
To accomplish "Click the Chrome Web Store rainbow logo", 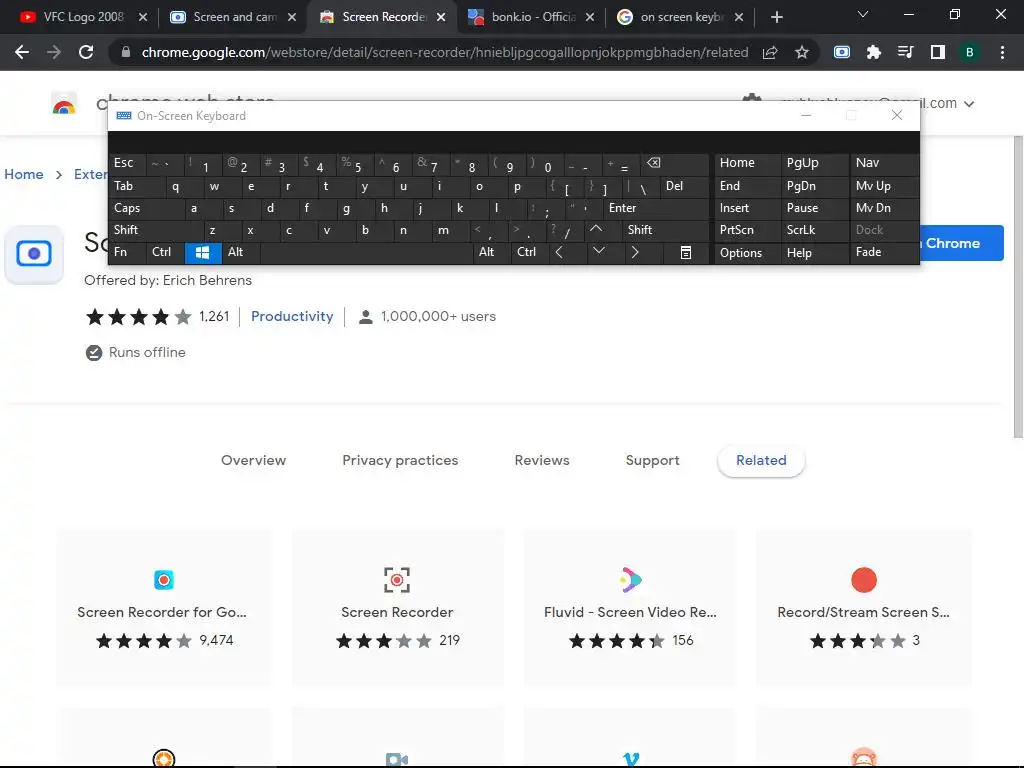I will [64, 104].
